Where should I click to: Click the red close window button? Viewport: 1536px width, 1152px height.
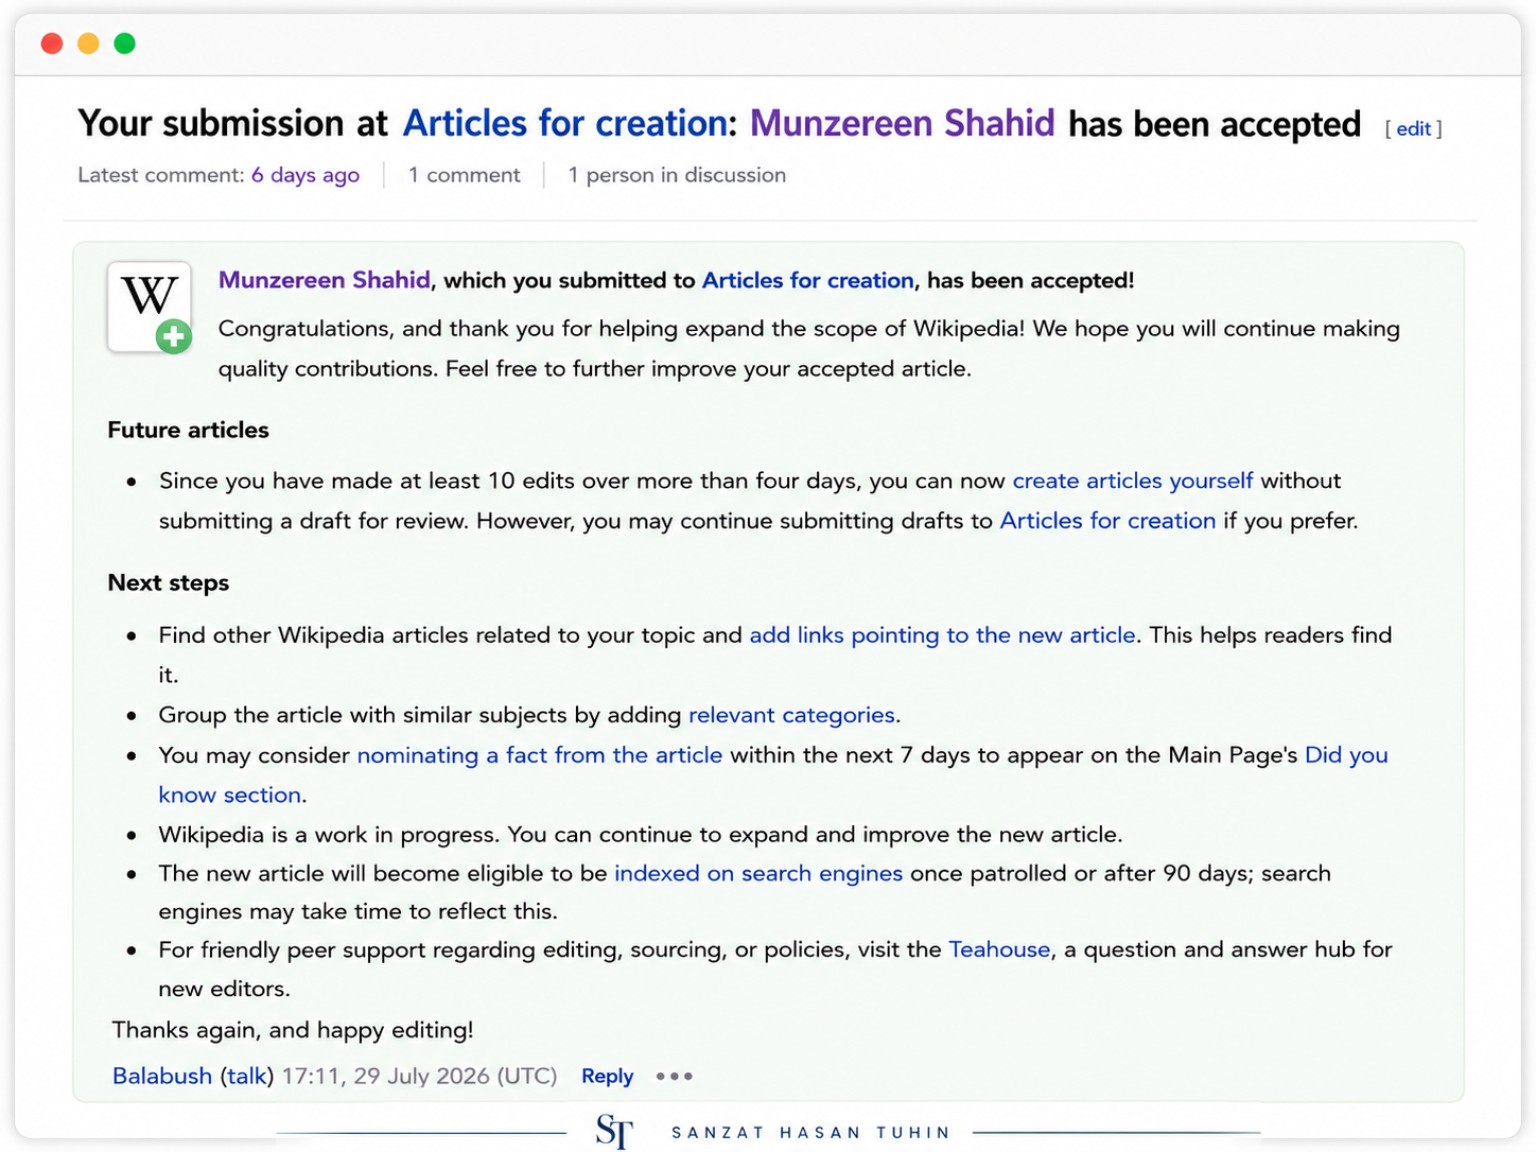tap(52, 43)
